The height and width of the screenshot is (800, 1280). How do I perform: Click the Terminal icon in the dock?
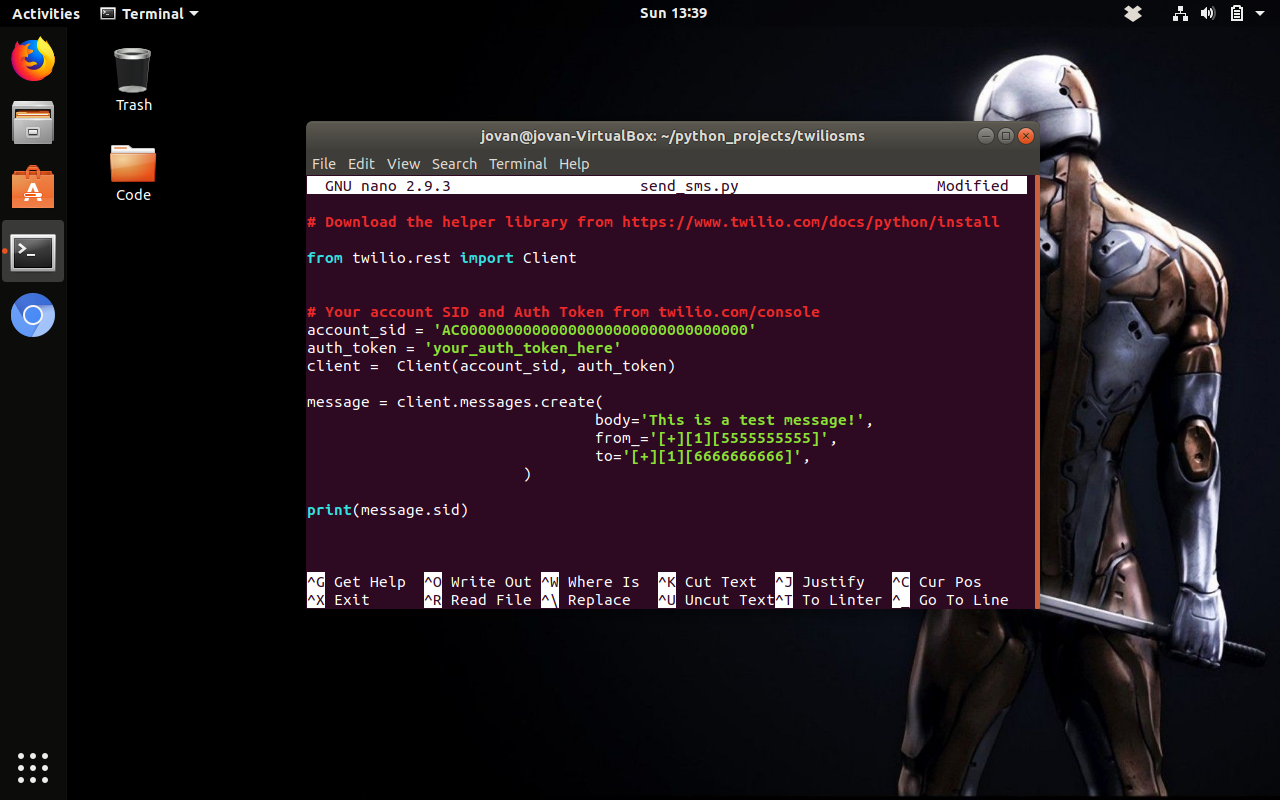click(33, 251)
